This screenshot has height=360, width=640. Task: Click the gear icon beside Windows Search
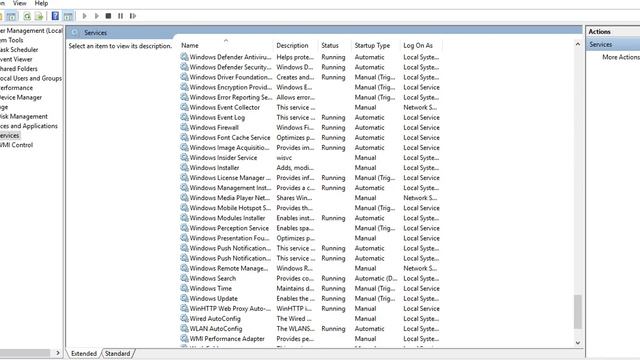(x=184, y=278)
